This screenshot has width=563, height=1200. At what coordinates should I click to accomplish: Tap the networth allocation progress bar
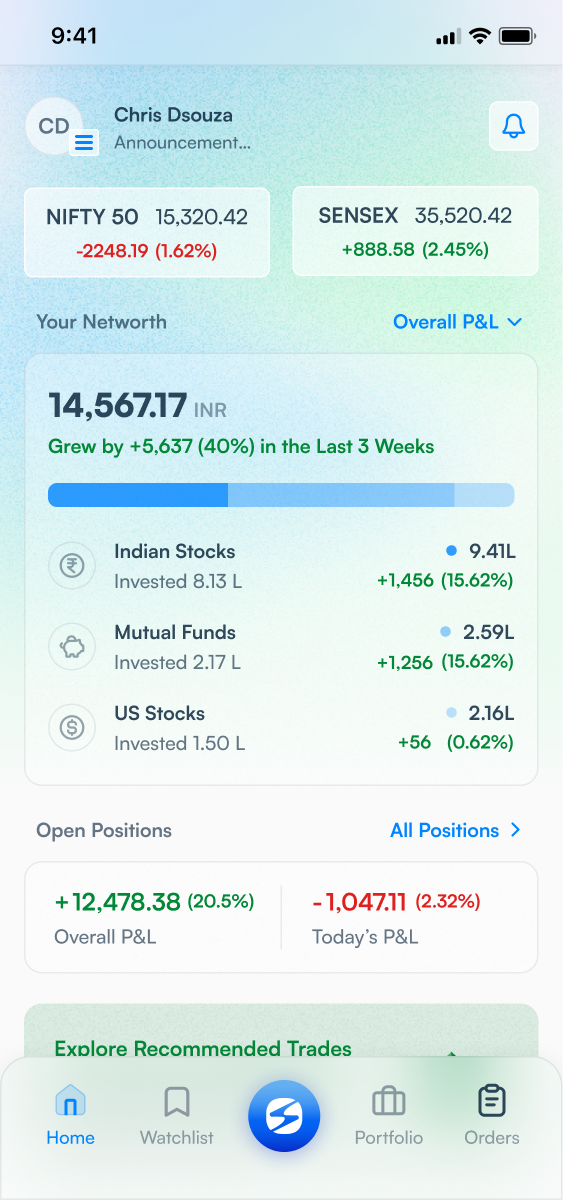(x=281, y=495)
